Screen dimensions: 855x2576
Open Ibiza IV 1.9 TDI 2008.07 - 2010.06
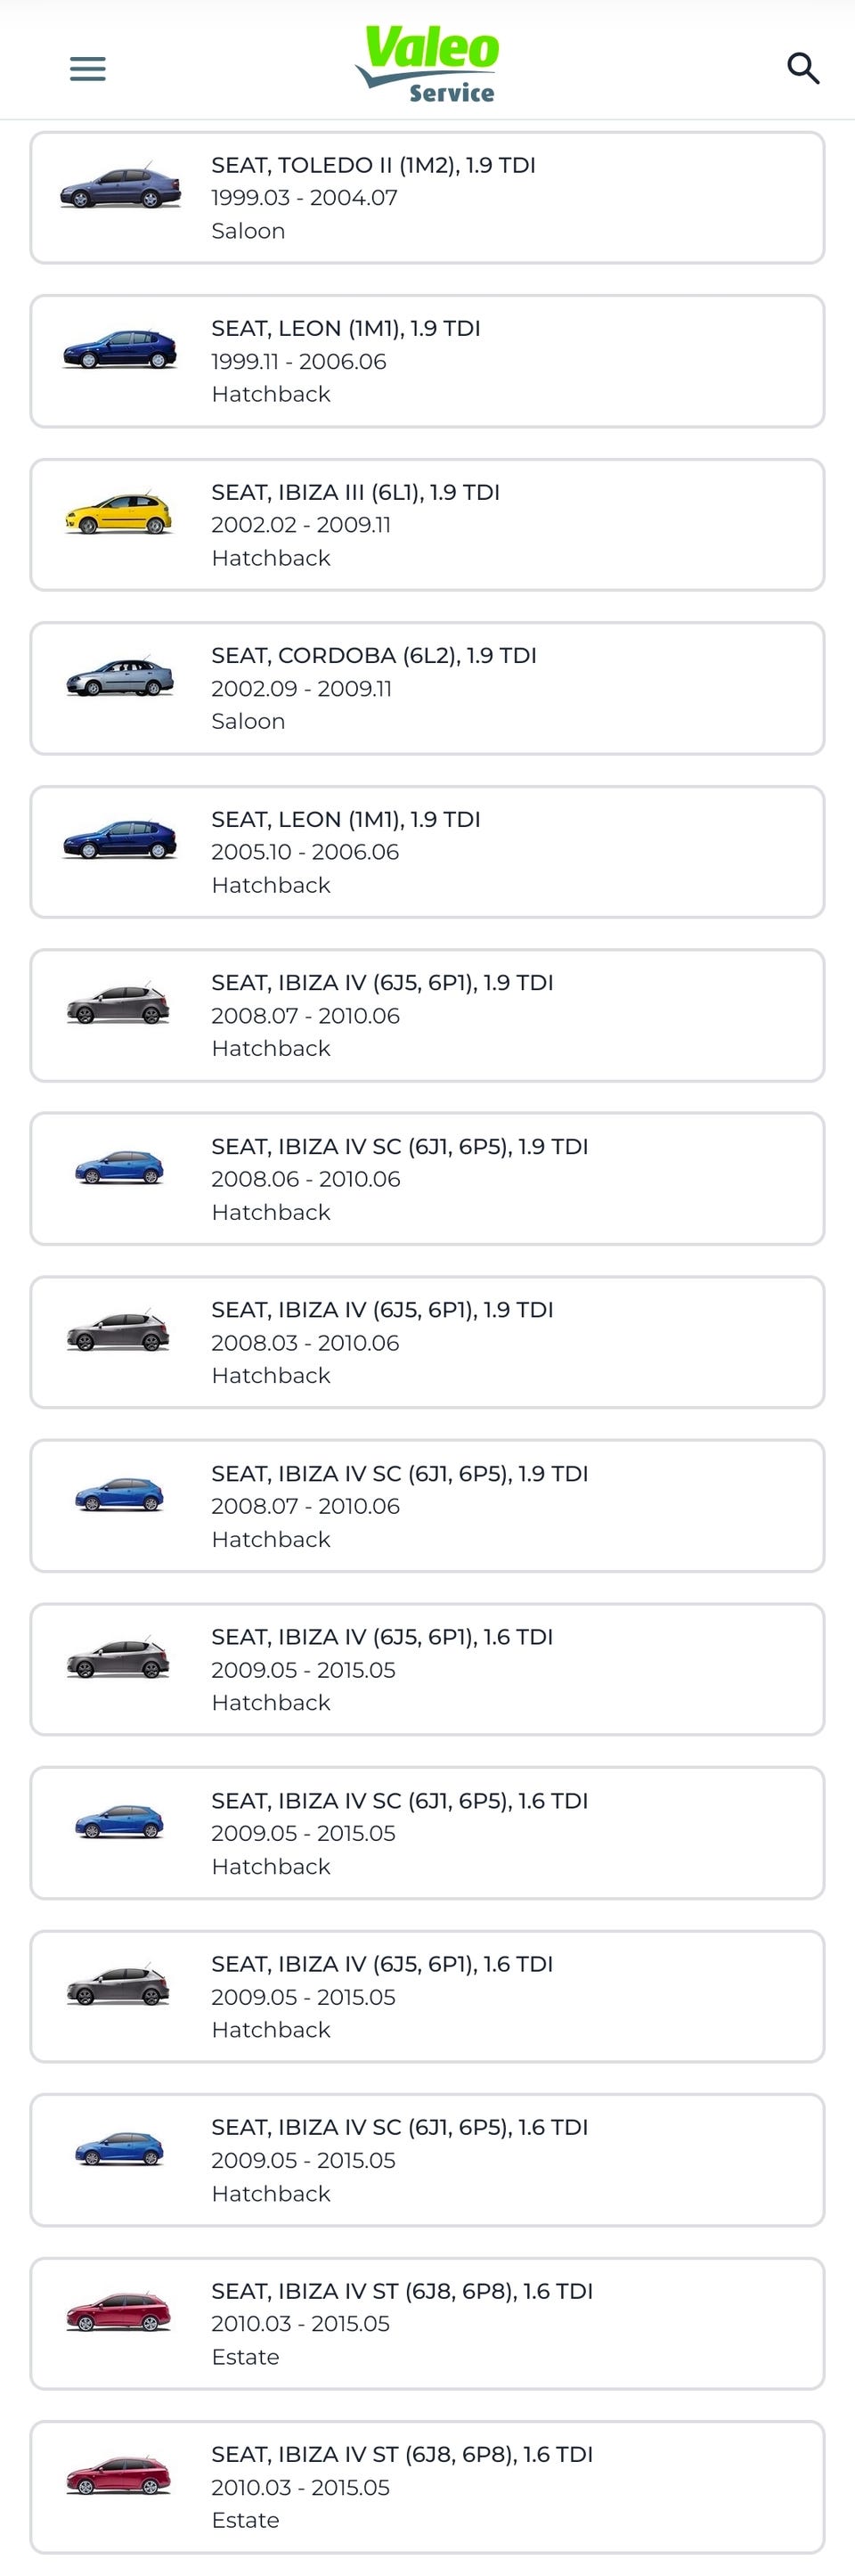pos(427,1015)
